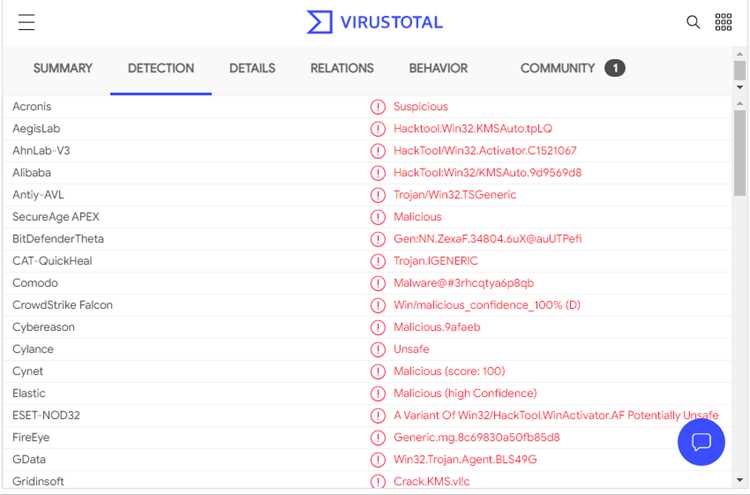This screenshot has height=495, width=750.
Task: Select the AhnLab-V3 engine name
Action: [x=41, y=151]
